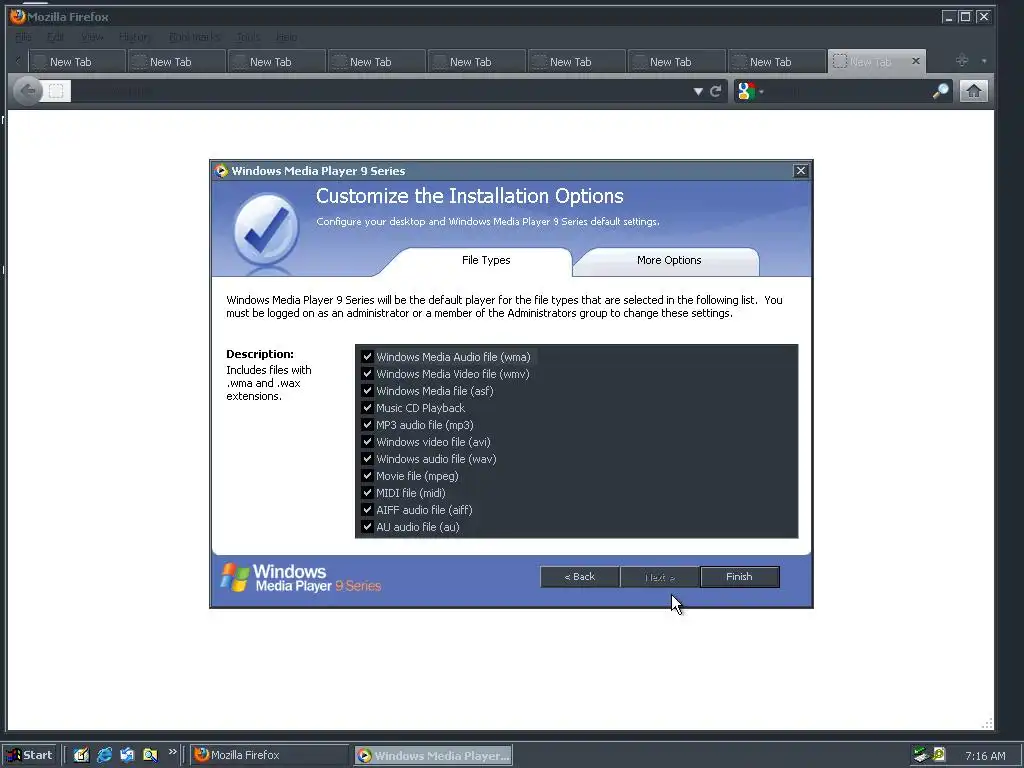The height and width of the screenshot is (768, 1024).
Task: Open the Firefox File menu
Action: (x=24, y=37)
